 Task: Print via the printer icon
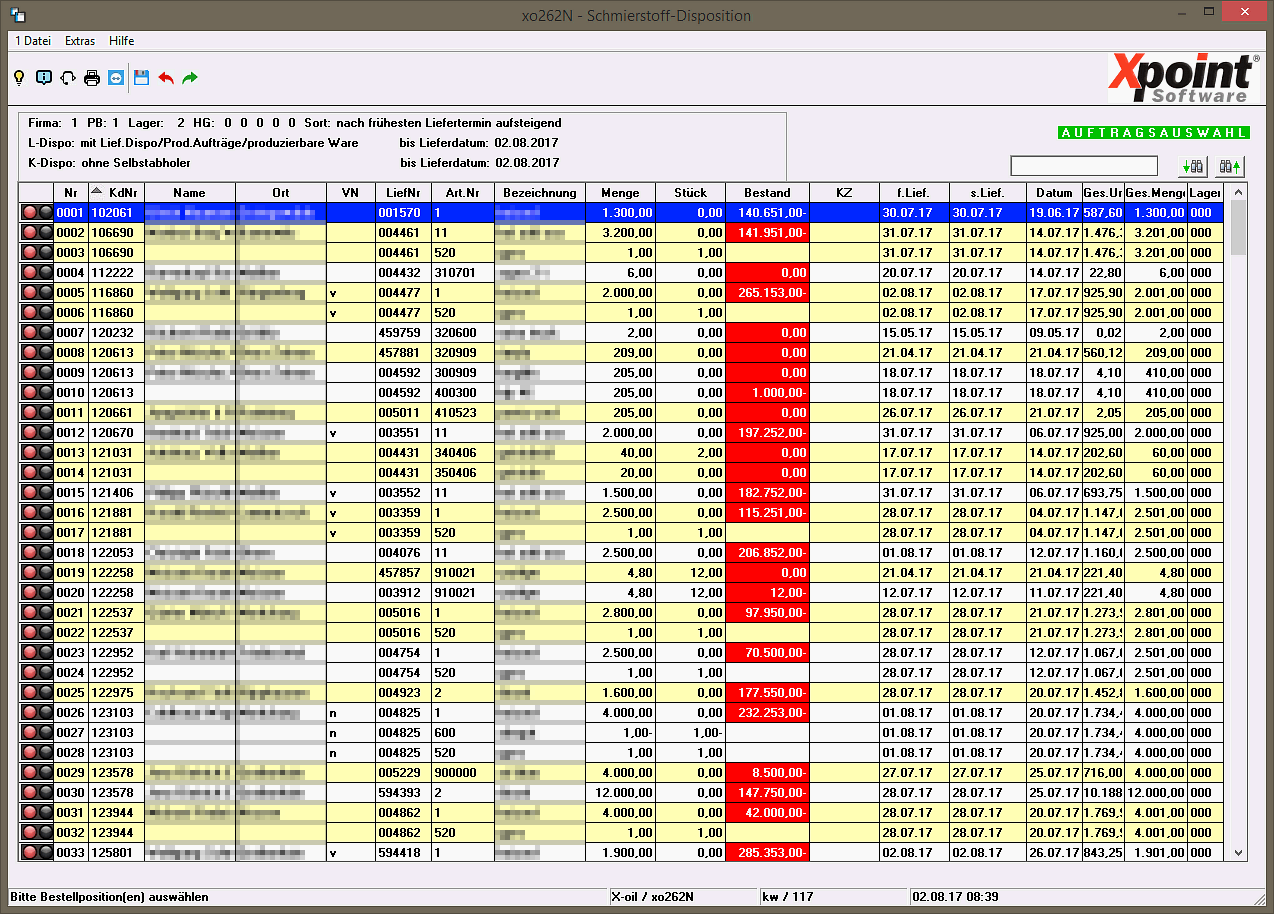pyautogui.click(x=92, y=77)
